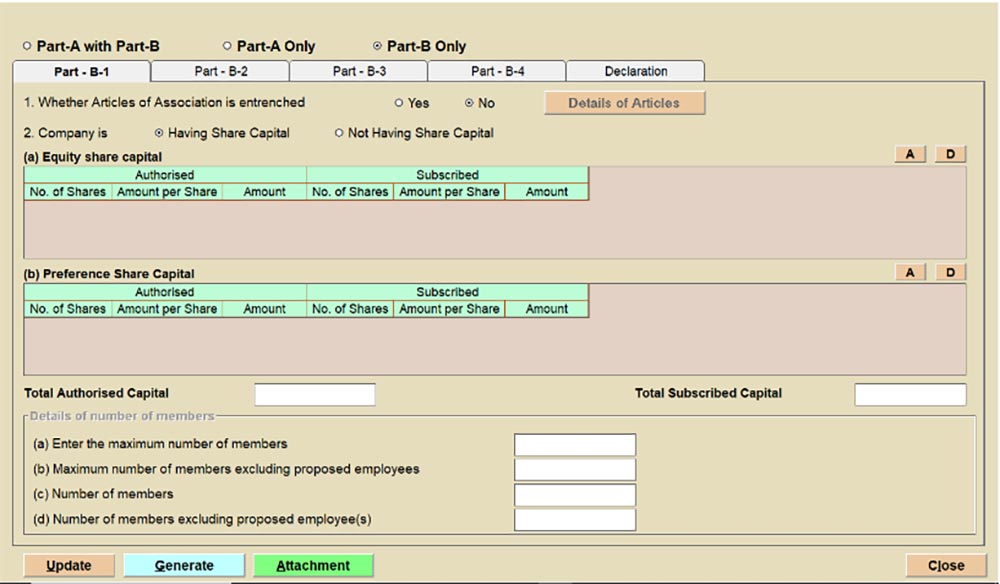Select Not Having Share Capital option
Image resolution: width=1000 pixels, height=584 pixels.
339,133
